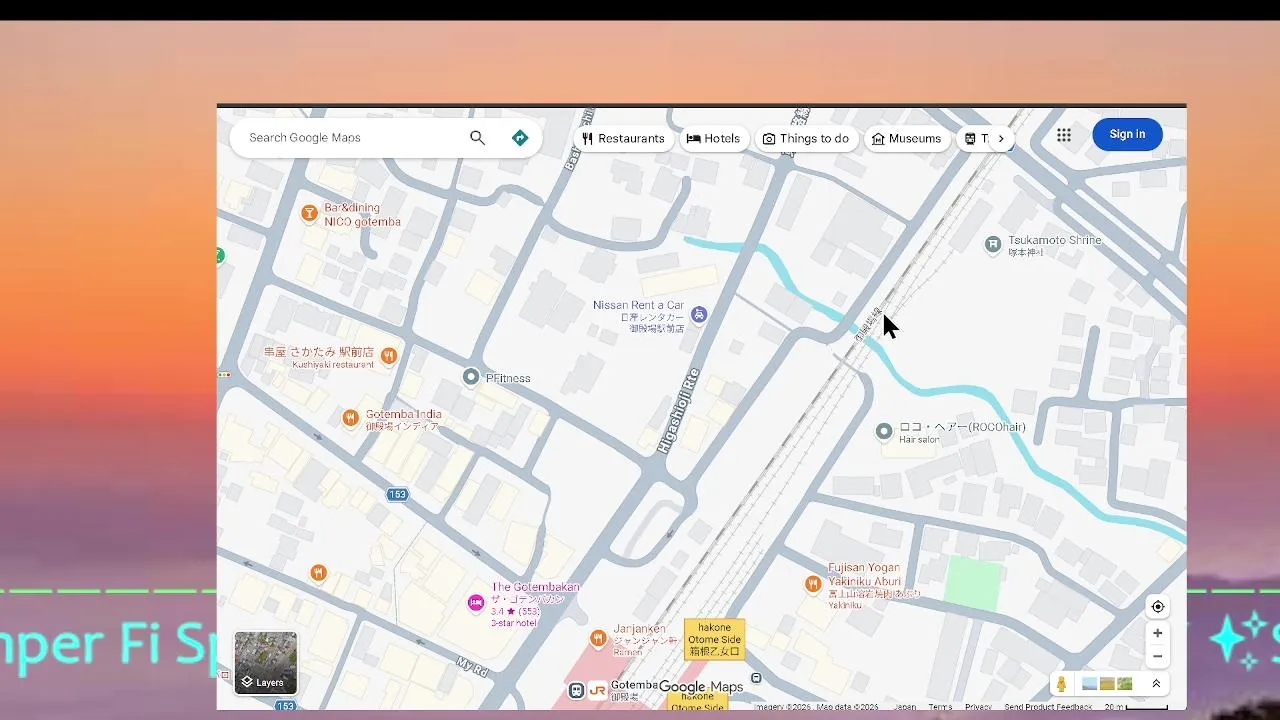The width and height of the screenshot is (1280, 720).
Task: Click The Gotembakan hotel pin
Action: pos(476,602)
